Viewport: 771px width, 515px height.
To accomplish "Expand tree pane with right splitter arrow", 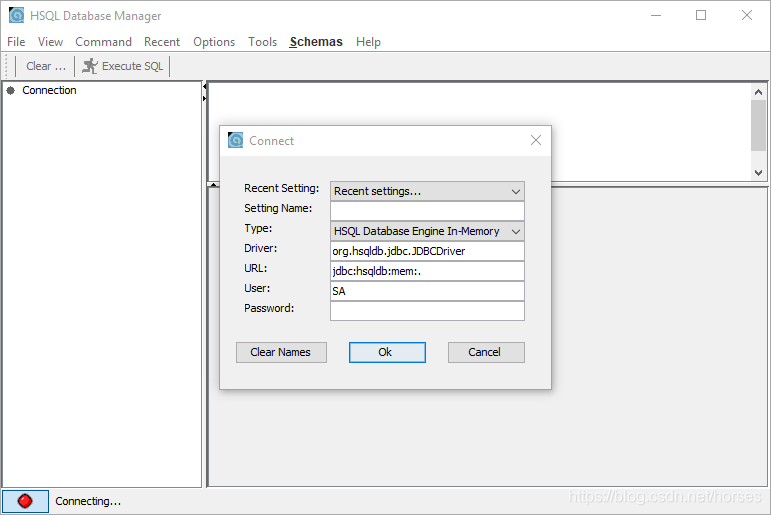I will pyautogui.click(x=205, y=98).
